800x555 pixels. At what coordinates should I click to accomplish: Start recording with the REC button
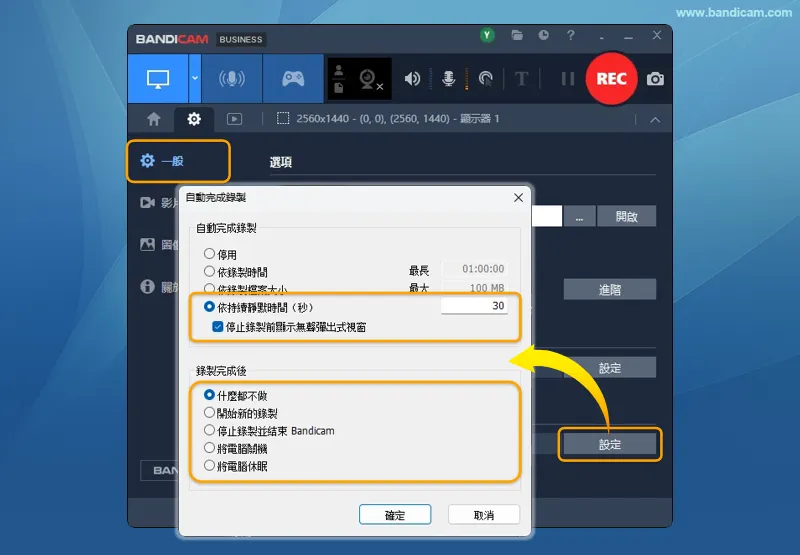click(611, 79)
